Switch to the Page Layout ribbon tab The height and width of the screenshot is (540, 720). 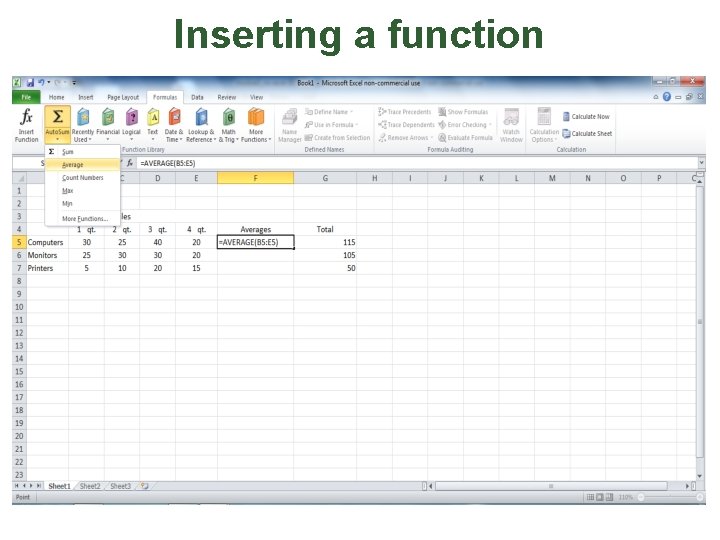pos(123,97)
